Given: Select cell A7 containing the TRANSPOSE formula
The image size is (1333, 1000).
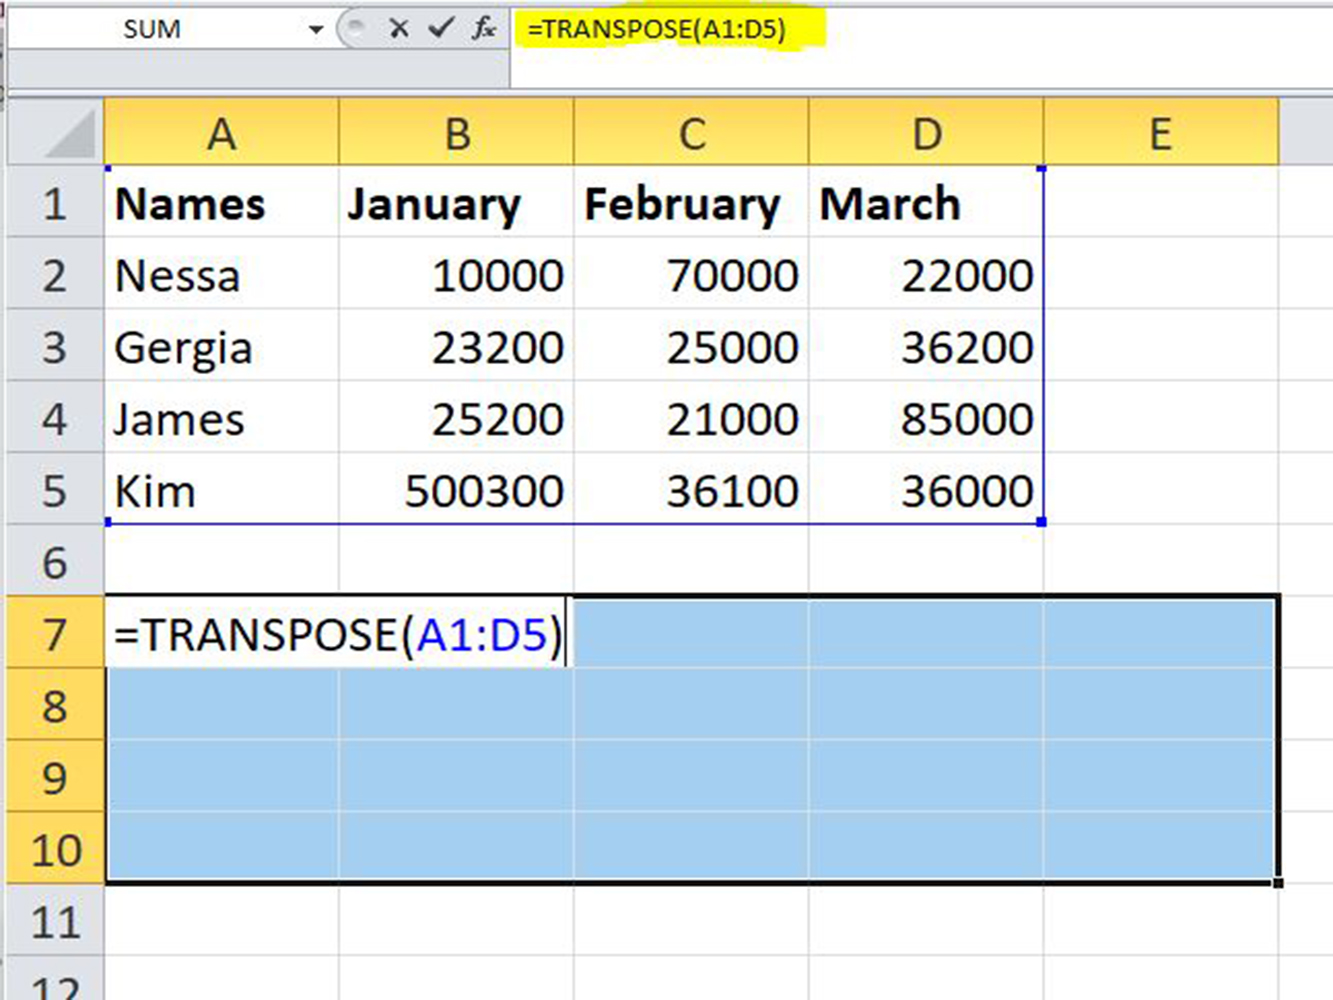Looking at the screenshot, I should [221, 634].
